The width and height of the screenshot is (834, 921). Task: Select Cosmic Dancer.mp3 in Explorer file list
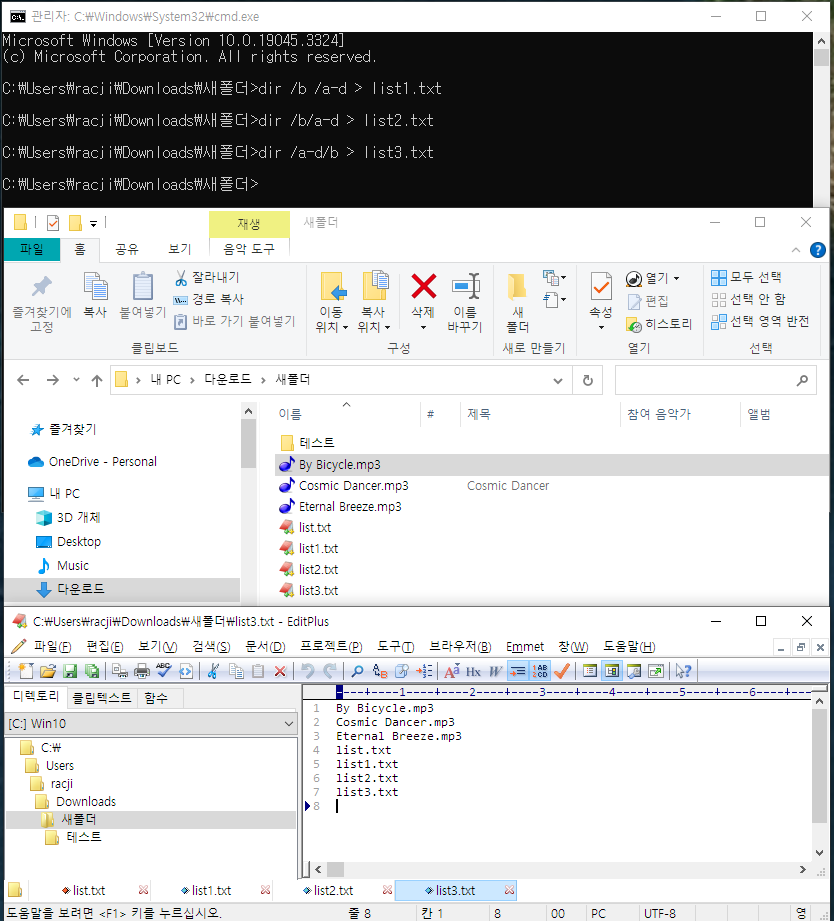point(354,486)
